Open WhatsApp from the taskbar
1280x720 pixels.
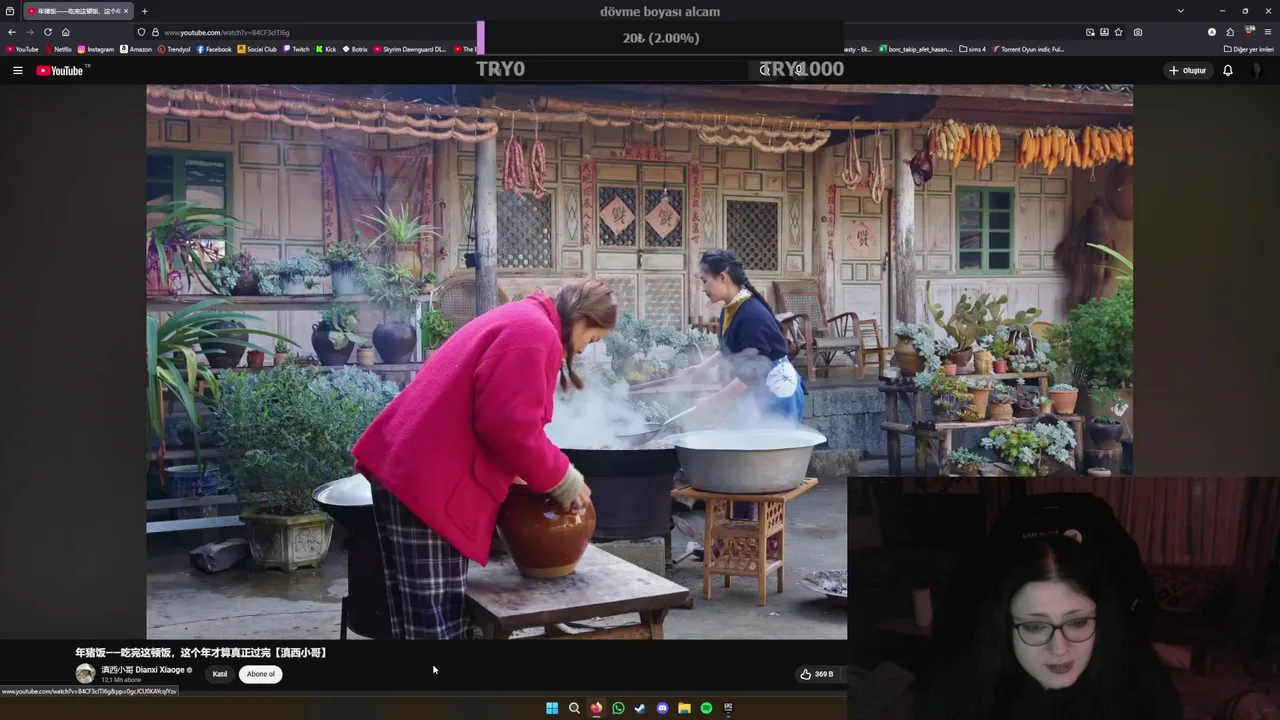click(x=618, y=708)
